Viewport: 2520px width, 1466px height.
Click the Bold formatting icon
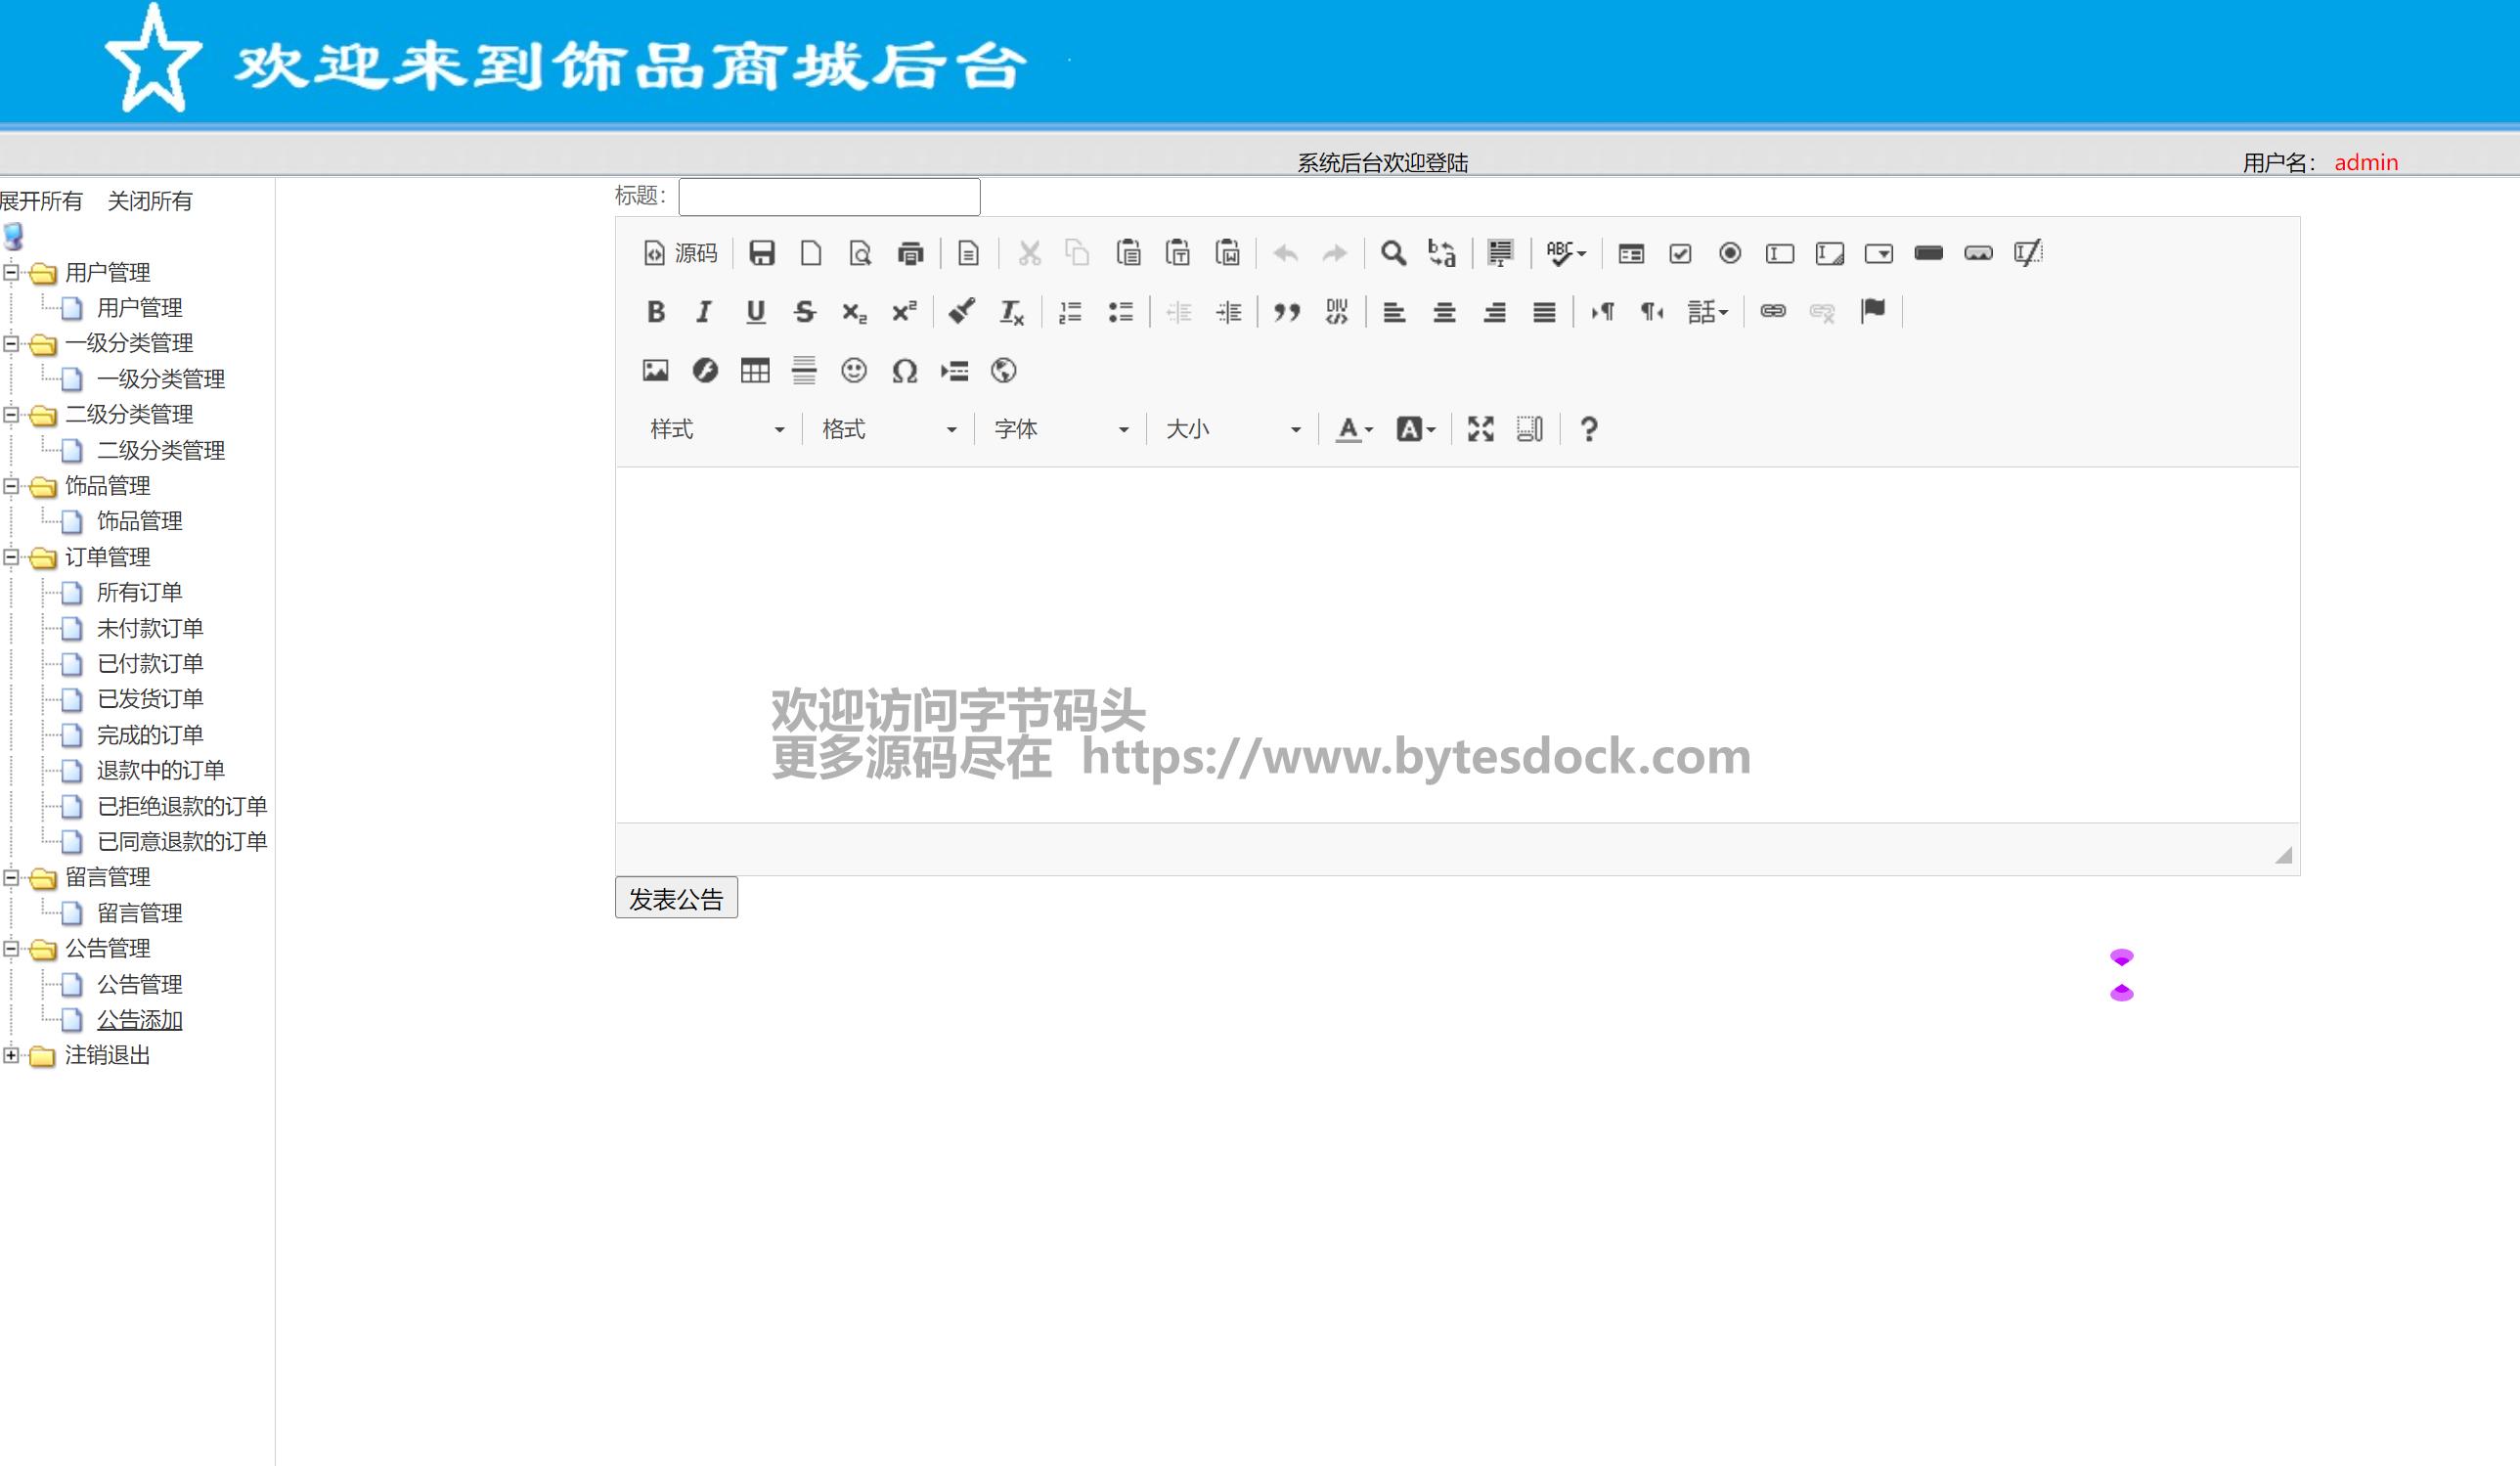click(x=656, y=312)
